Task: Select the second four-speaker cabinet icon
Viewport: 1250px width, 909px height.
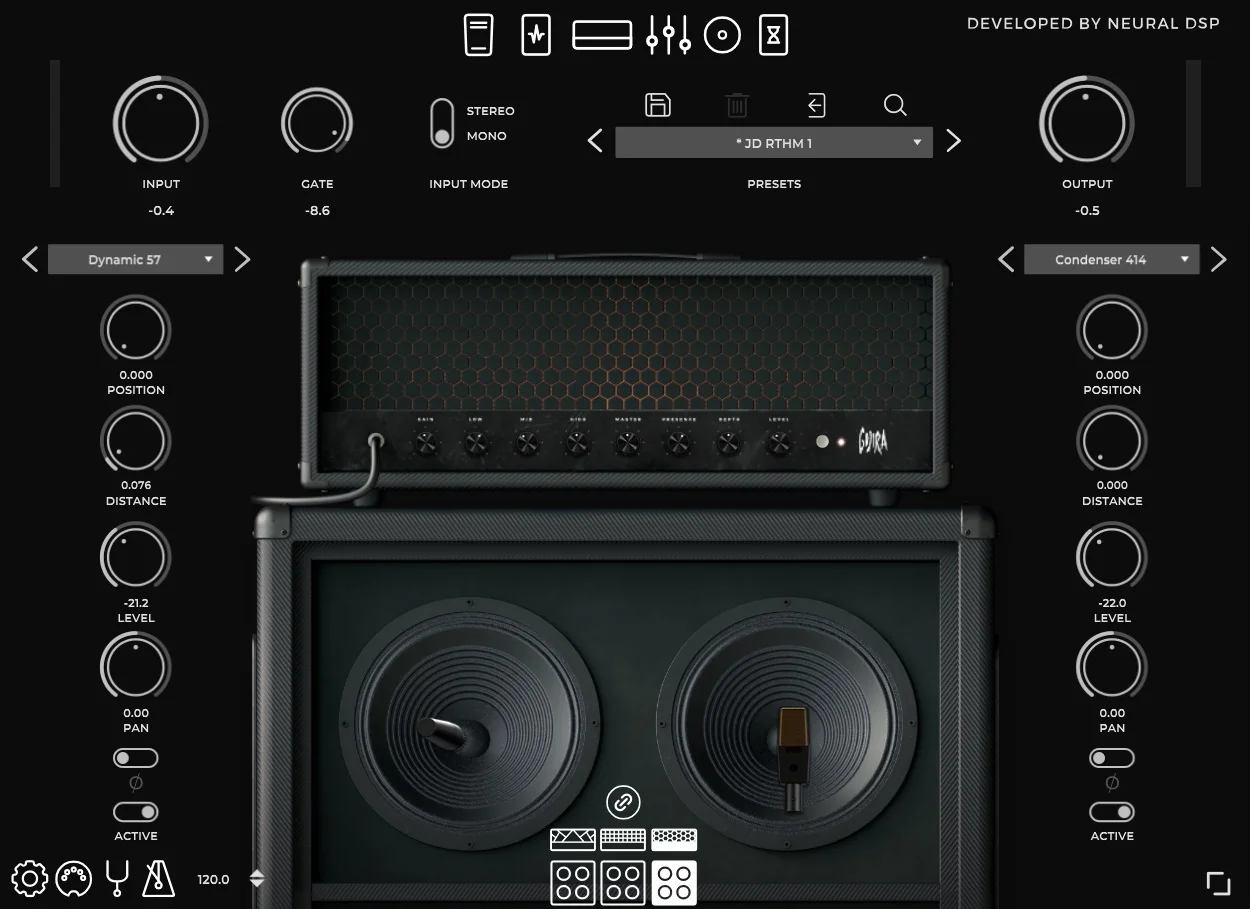Action: point(623,883)
